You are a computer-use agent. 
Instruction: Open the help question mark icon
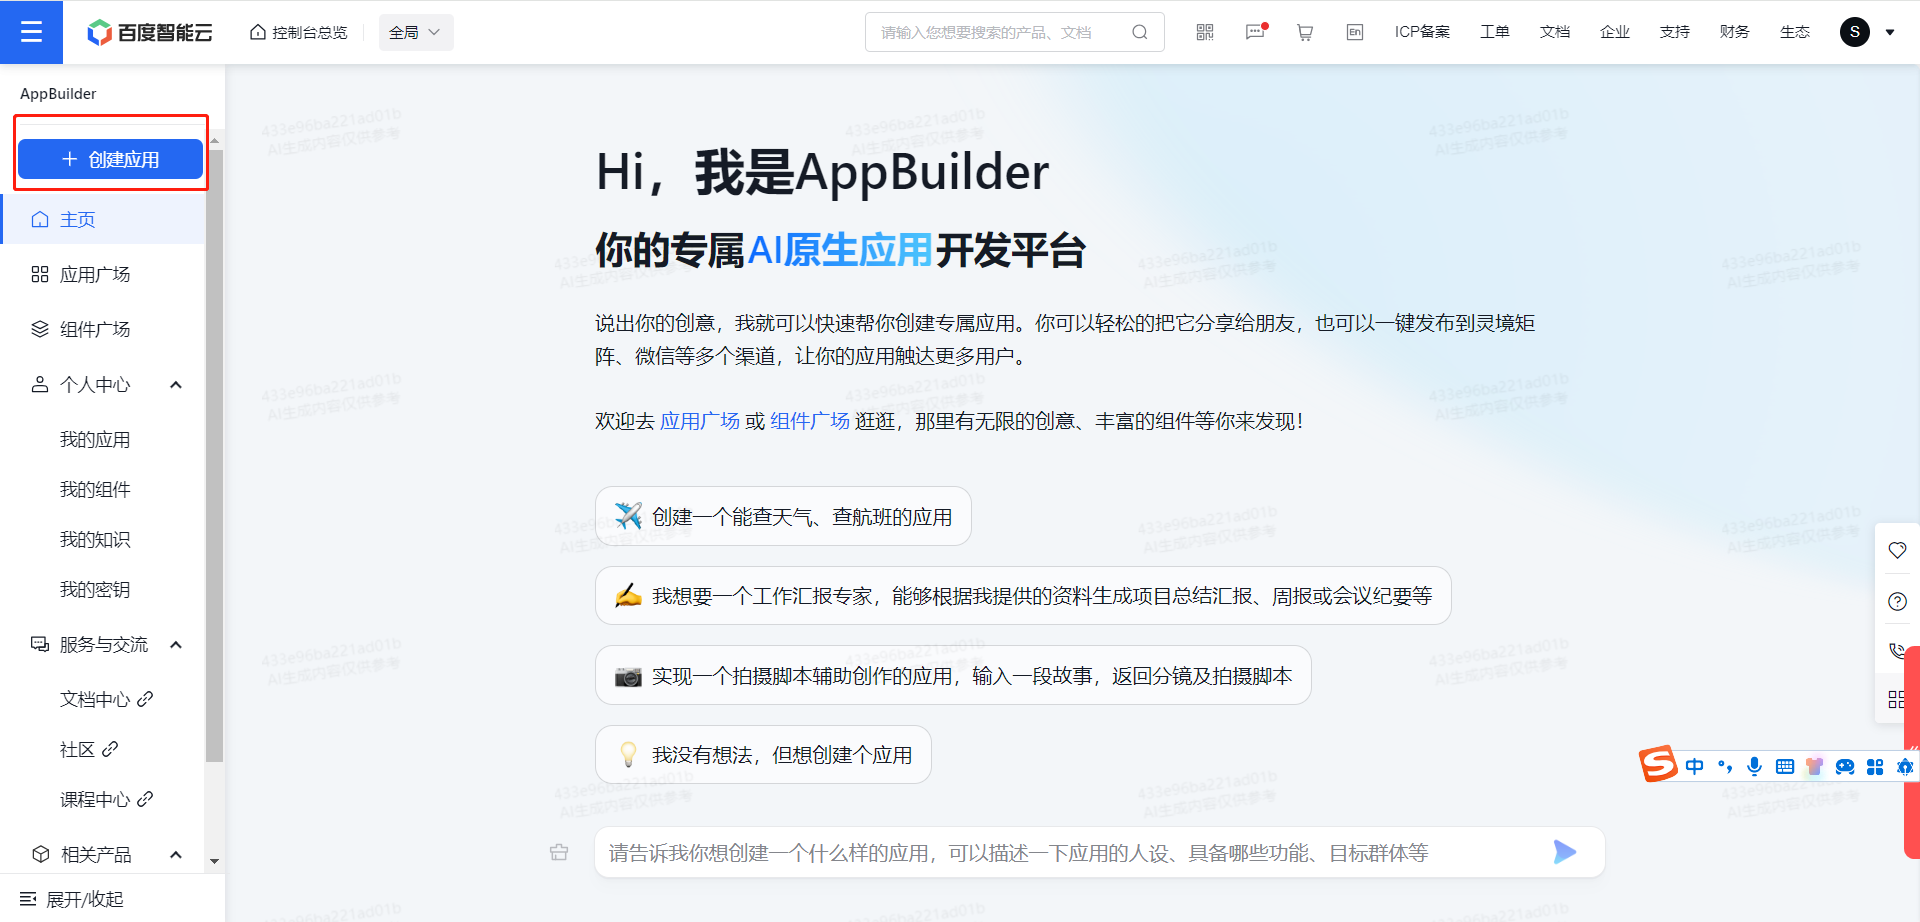point(1897,601)
